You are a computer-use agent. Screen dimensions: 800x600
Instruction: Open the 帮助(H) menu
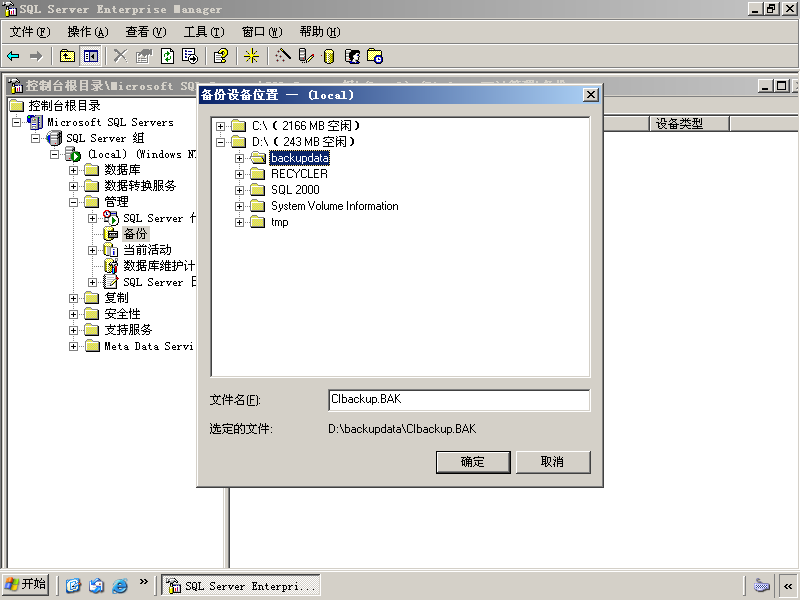pos(320,32)
